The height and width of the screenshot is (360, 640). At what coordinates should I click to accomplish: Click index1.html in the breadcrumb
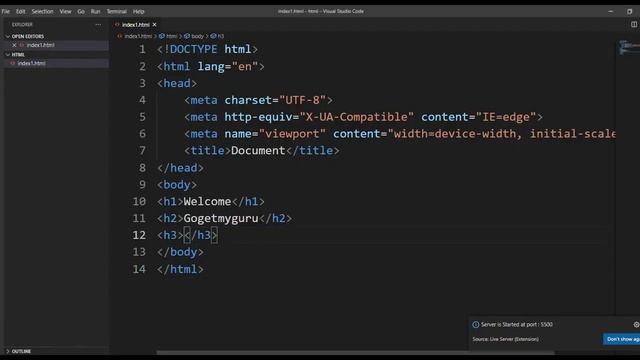[x=138, y=36]
